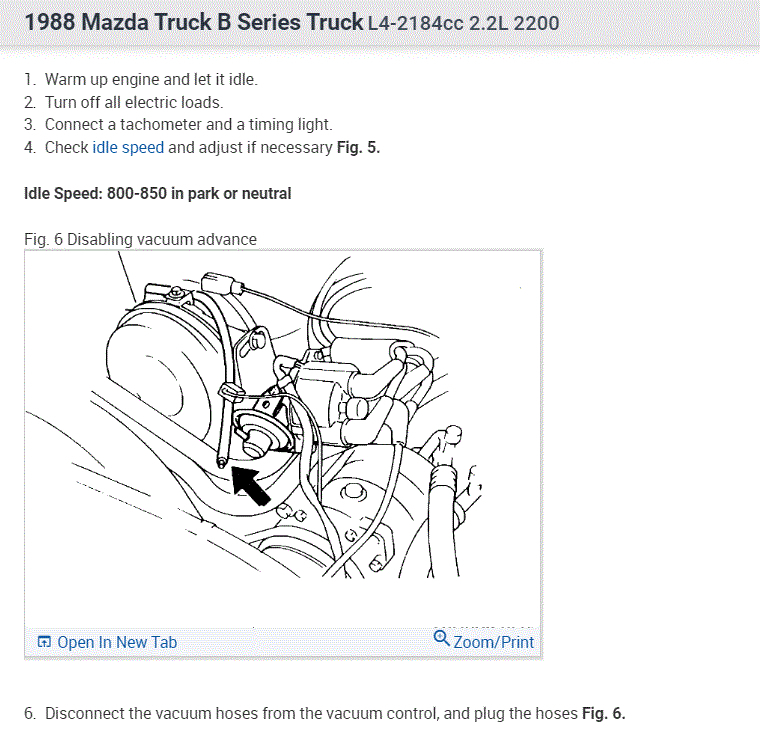Click the Zoom/Print text link

pyautogui.click(x=493, y=642)
